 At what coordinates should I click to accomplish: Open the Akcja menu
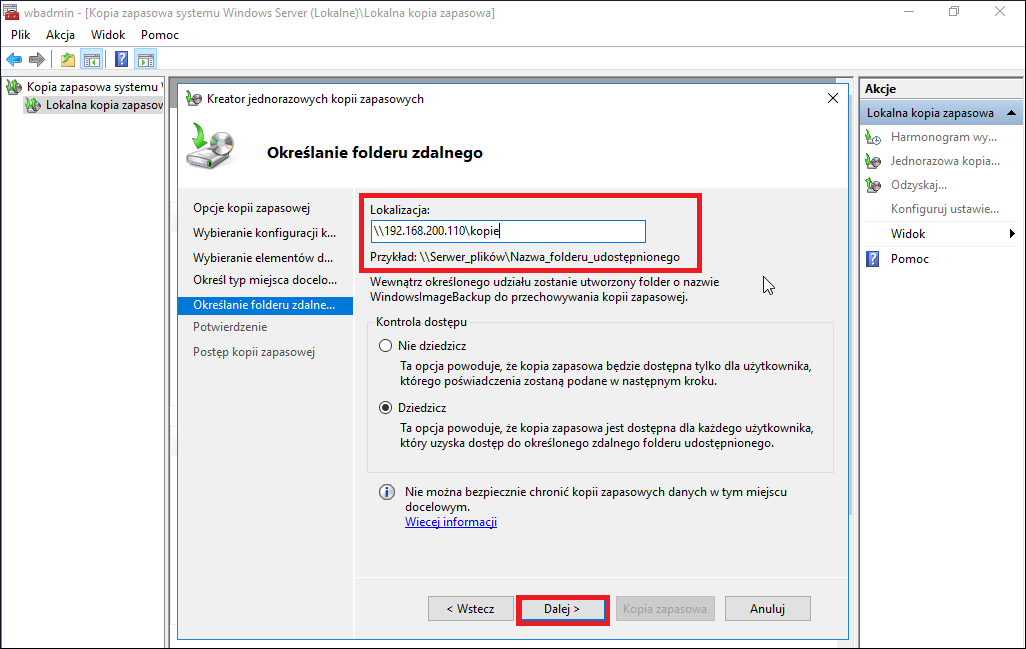pos(60,35)
